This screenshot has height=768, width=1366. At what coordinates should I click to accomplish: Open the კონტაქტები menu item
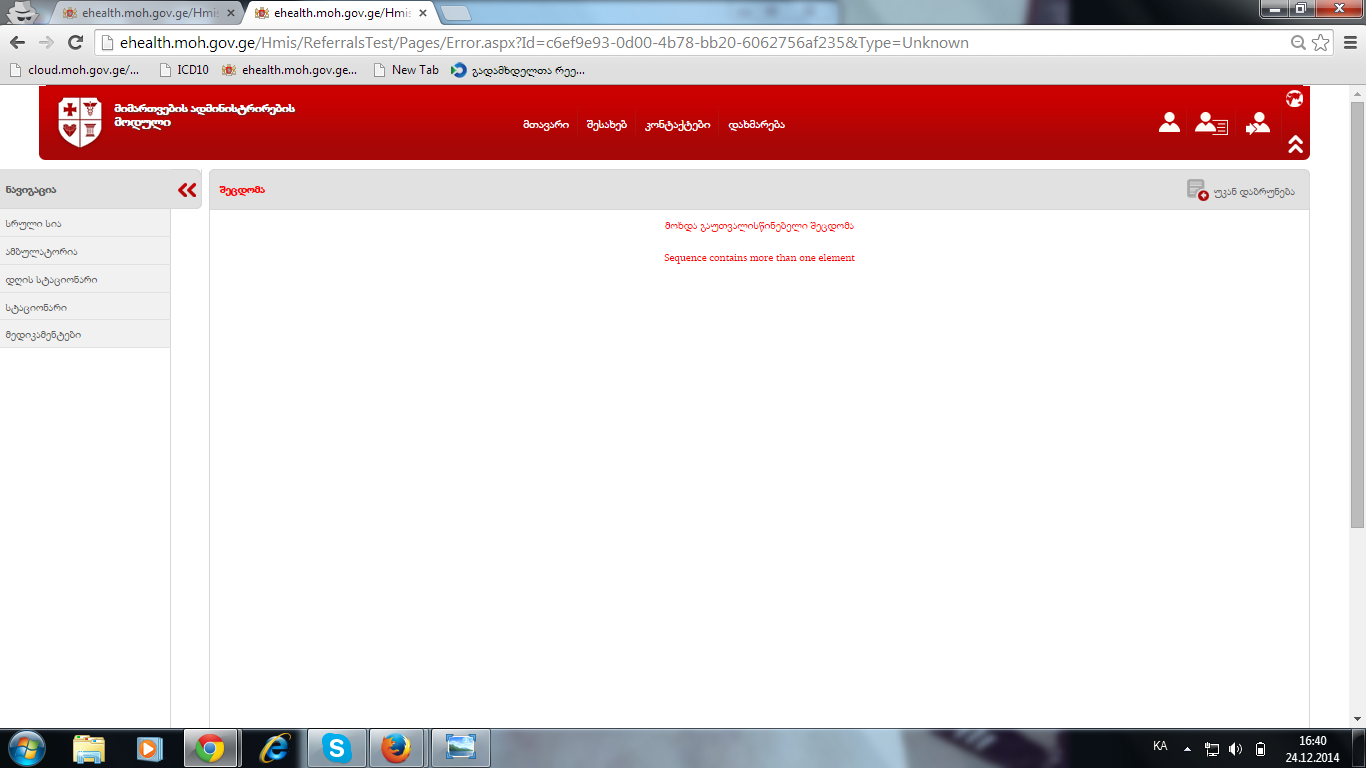tap(677, 125)
